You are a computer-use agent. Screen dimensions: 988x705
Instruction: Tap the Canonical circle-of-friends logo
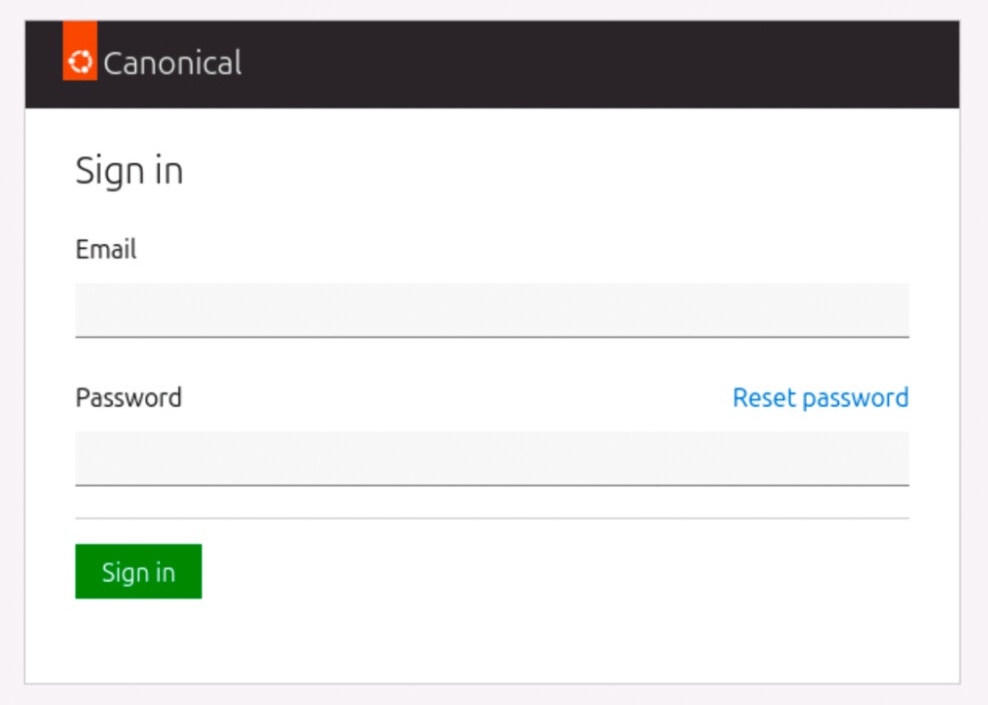pos(80,61)
